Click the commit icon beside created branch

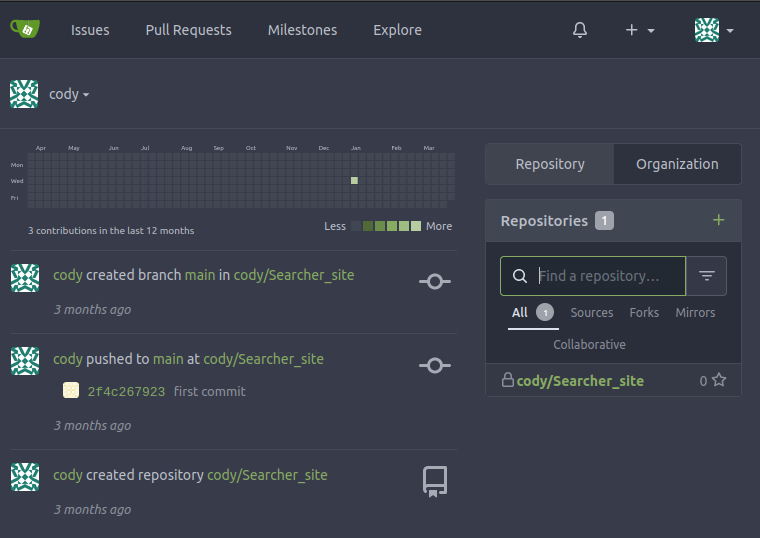pyautogui.click(x=434, y=282)
